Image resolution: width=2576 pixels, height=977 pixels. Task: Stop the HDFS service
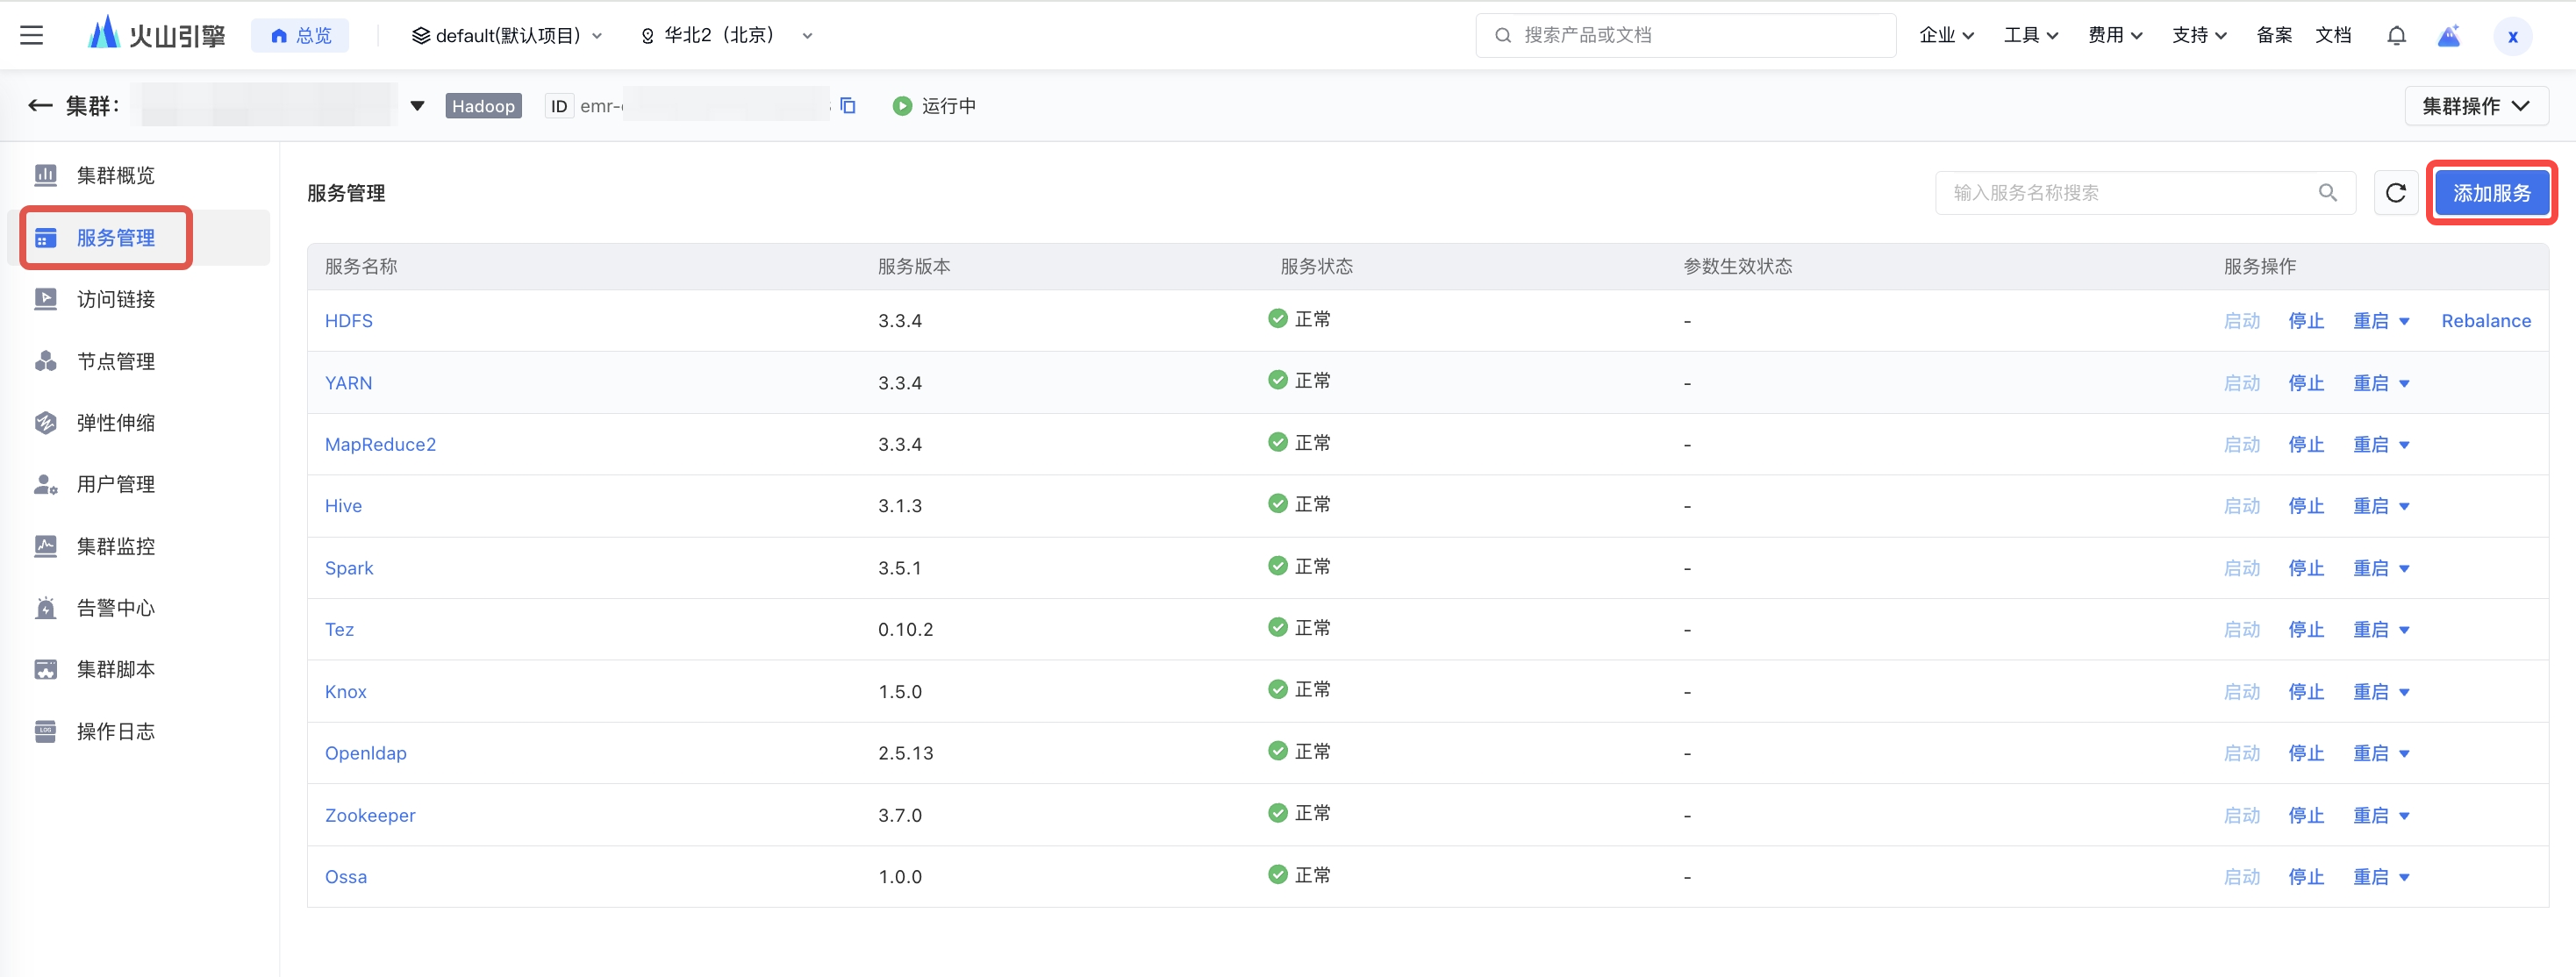tap(2306, 321)
